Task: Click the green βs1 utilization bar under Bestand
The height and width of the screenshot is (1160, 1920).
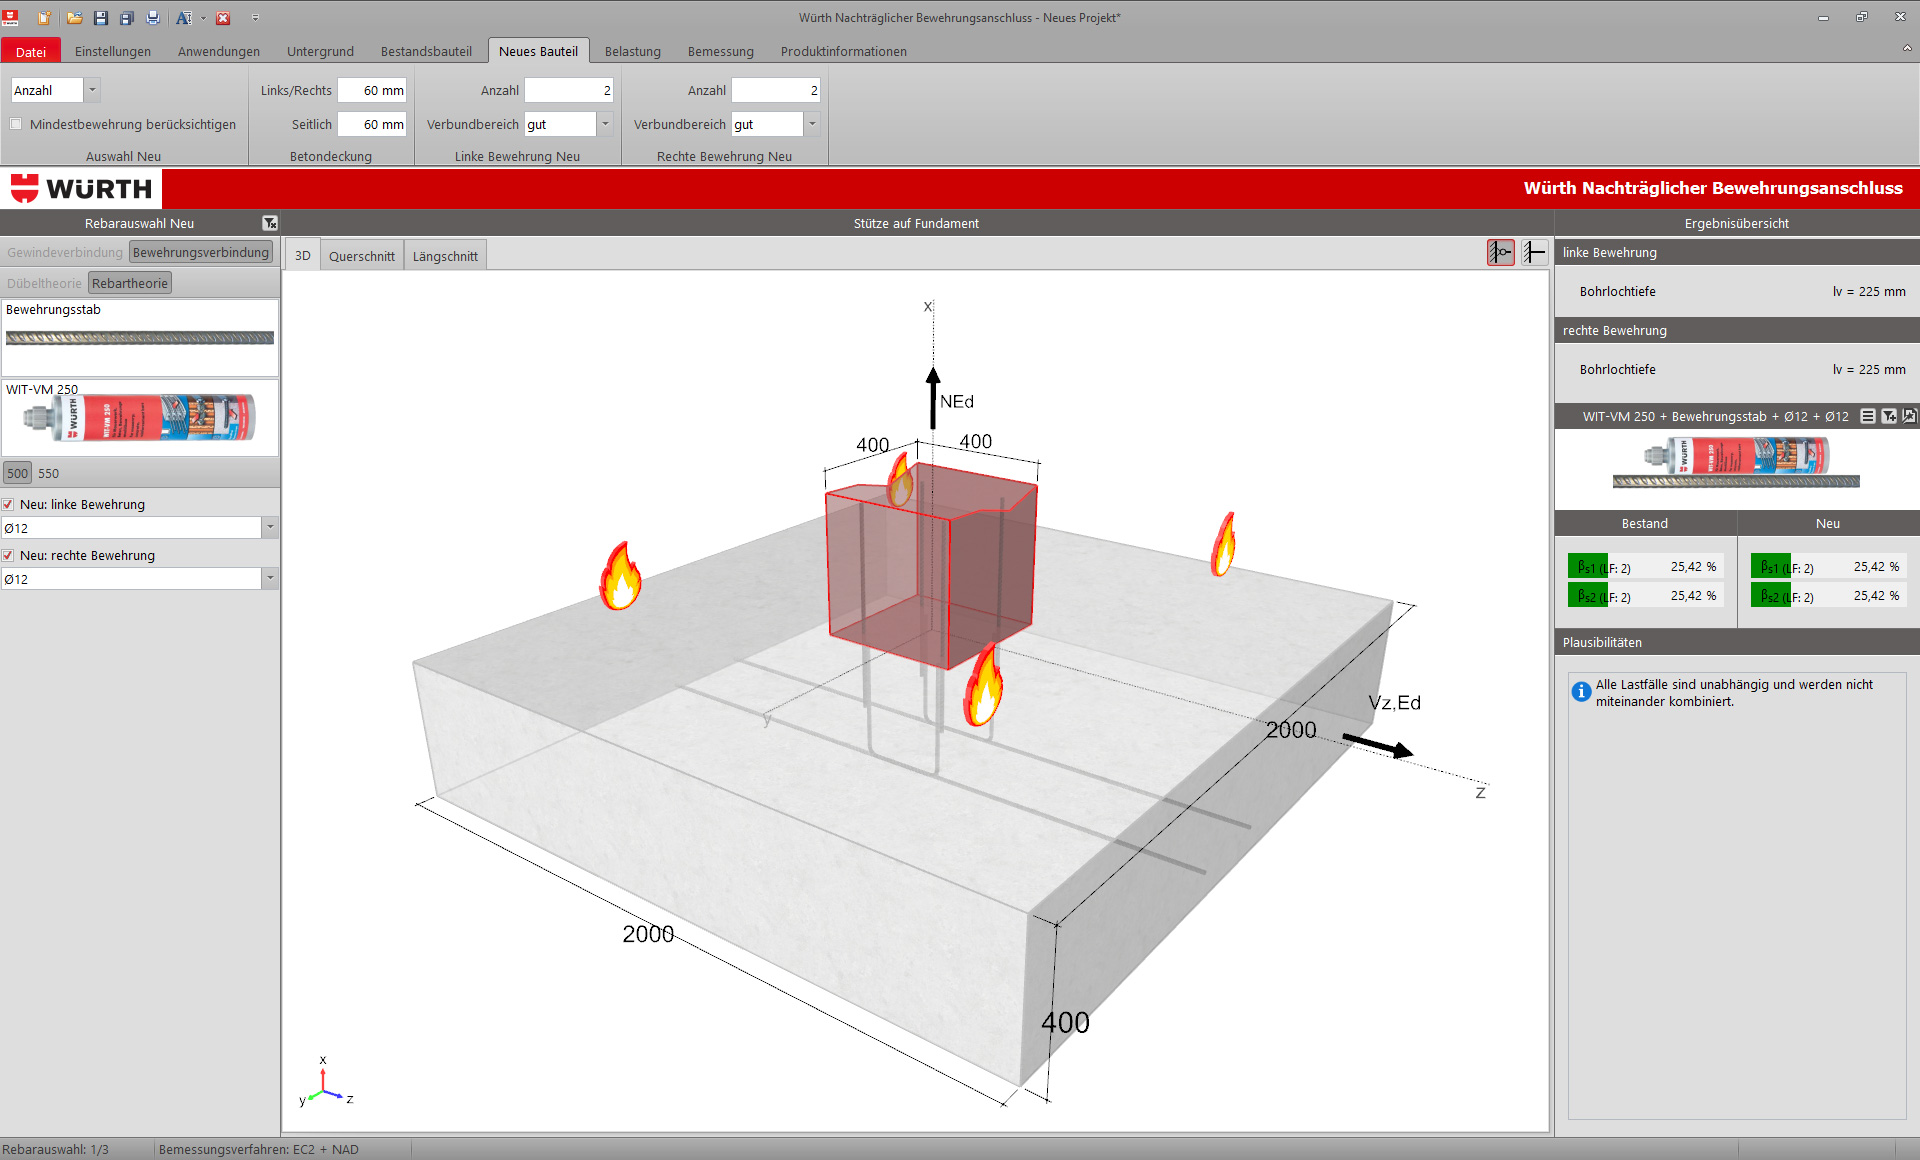Action: coord(1588,567)
